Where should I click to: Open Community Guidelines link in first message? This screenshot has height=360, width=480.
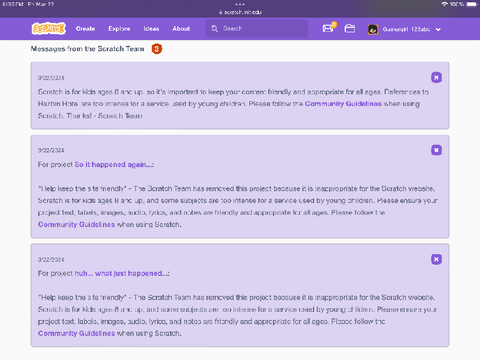pyautogui.click(x=343, y=104)
